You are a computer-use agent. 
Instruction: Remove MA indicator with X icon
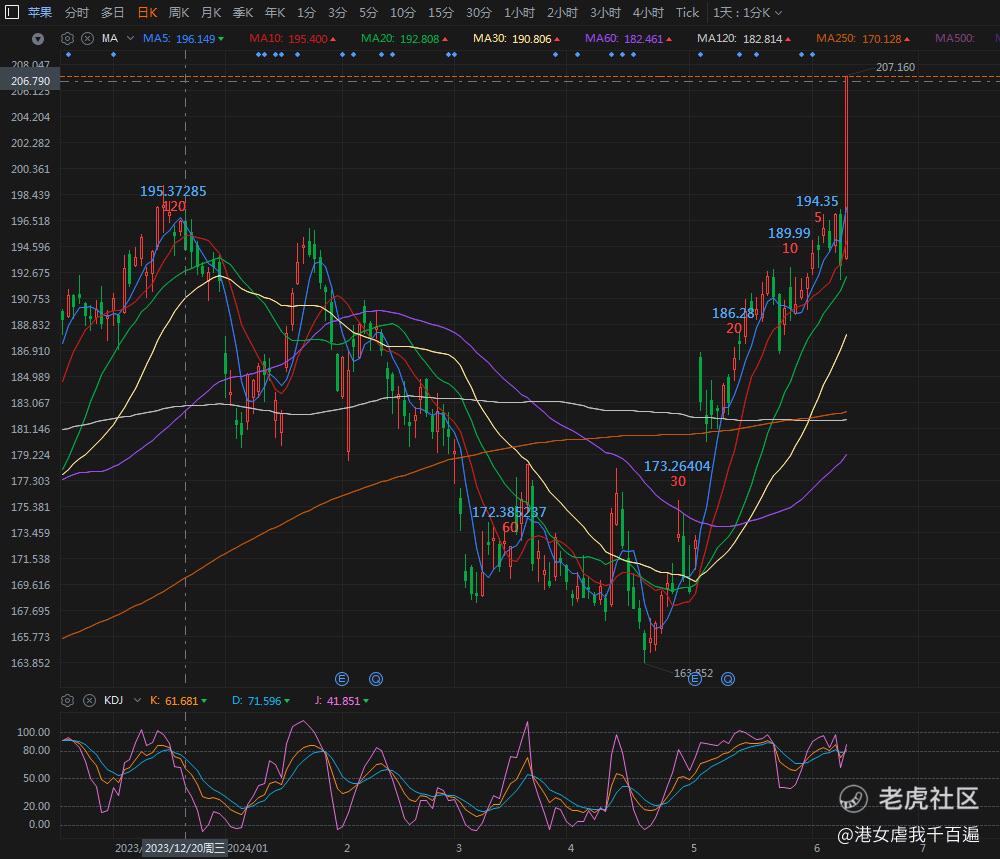pos(88,38)
